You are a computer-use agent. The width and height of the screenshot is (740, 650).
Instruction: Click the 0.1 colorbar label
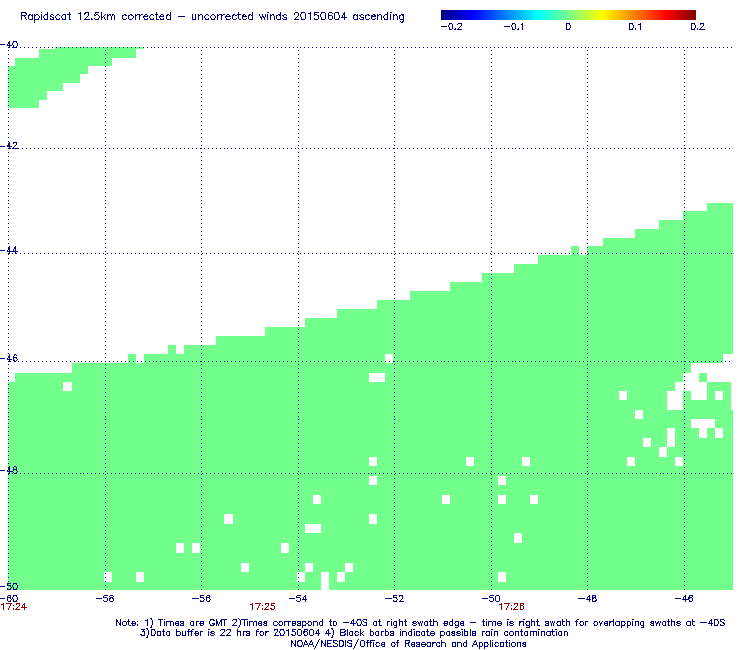coord(635,27)
